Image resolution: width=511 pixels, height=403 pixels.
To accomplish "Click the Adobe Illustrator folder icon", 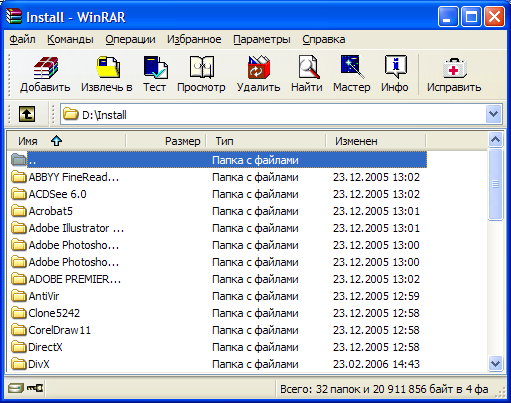I will [19, 228].
